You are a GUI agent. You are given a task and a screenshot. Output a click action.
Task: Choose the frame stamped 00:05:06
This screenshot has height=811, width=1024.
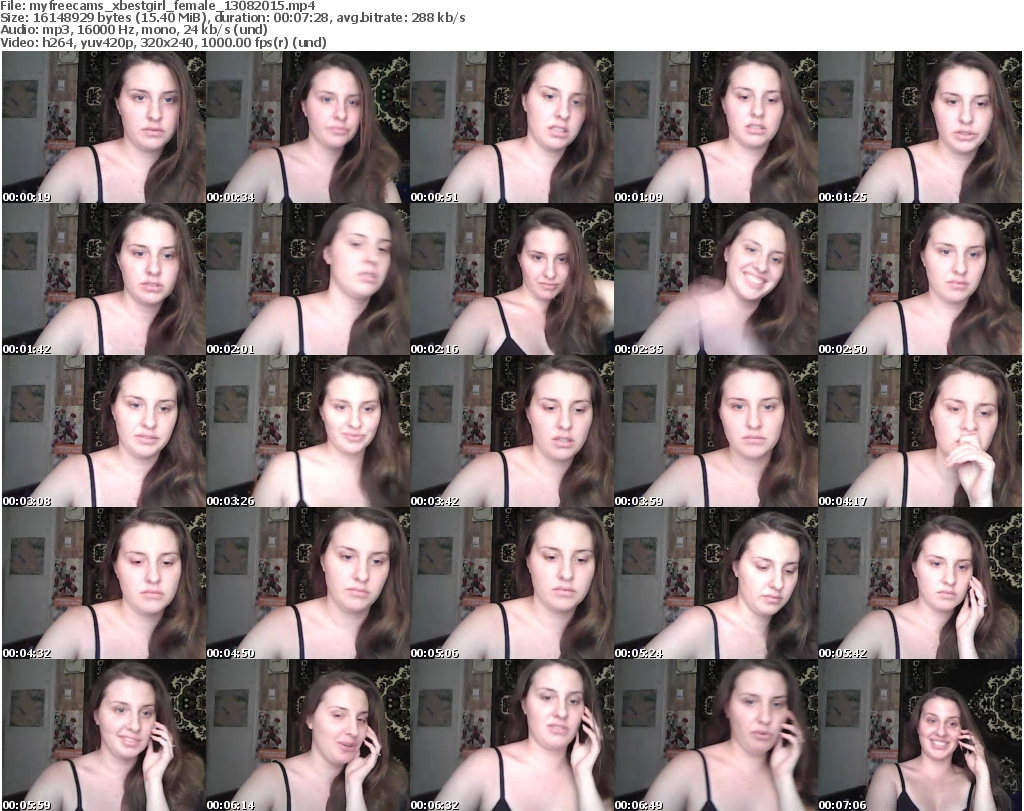coord(512,584)
